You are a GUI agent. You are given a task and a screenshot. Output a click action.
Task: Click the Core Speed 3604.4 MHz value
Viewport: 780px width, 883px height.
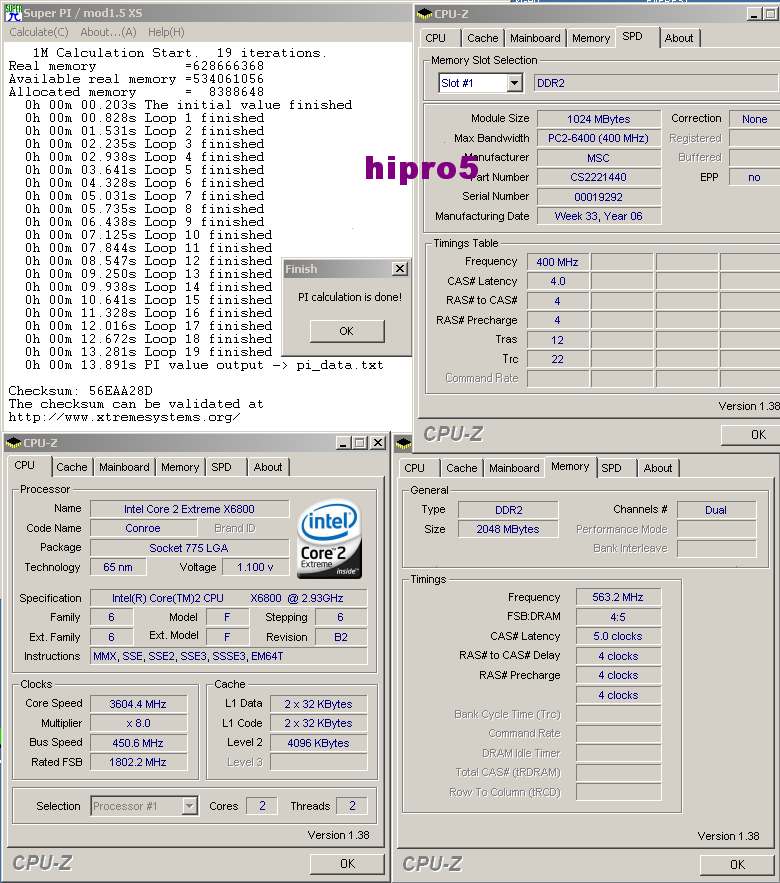coord(138,704)
